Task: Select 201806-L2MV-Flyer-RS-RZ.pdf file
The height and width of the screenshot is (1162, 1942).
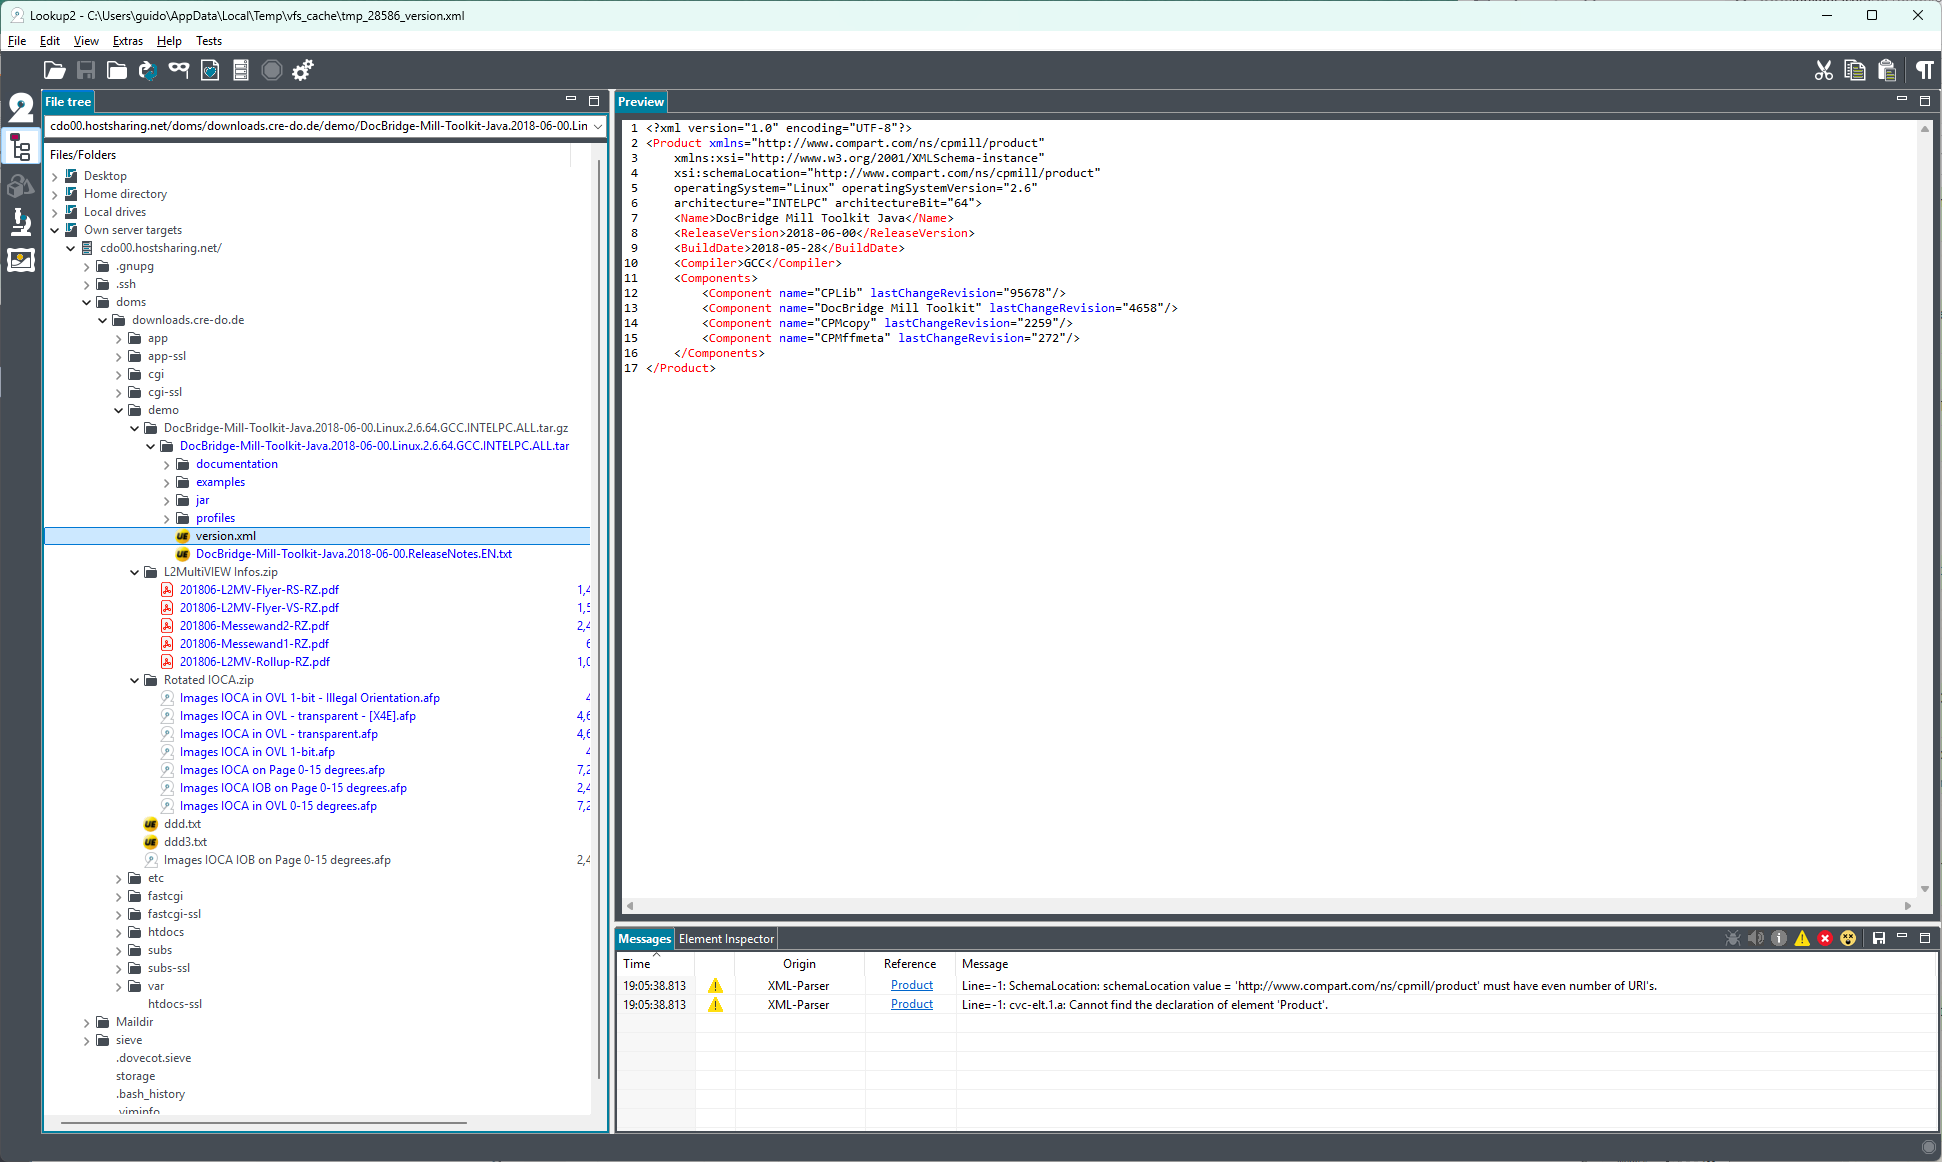Action: (x=259, y=590)
